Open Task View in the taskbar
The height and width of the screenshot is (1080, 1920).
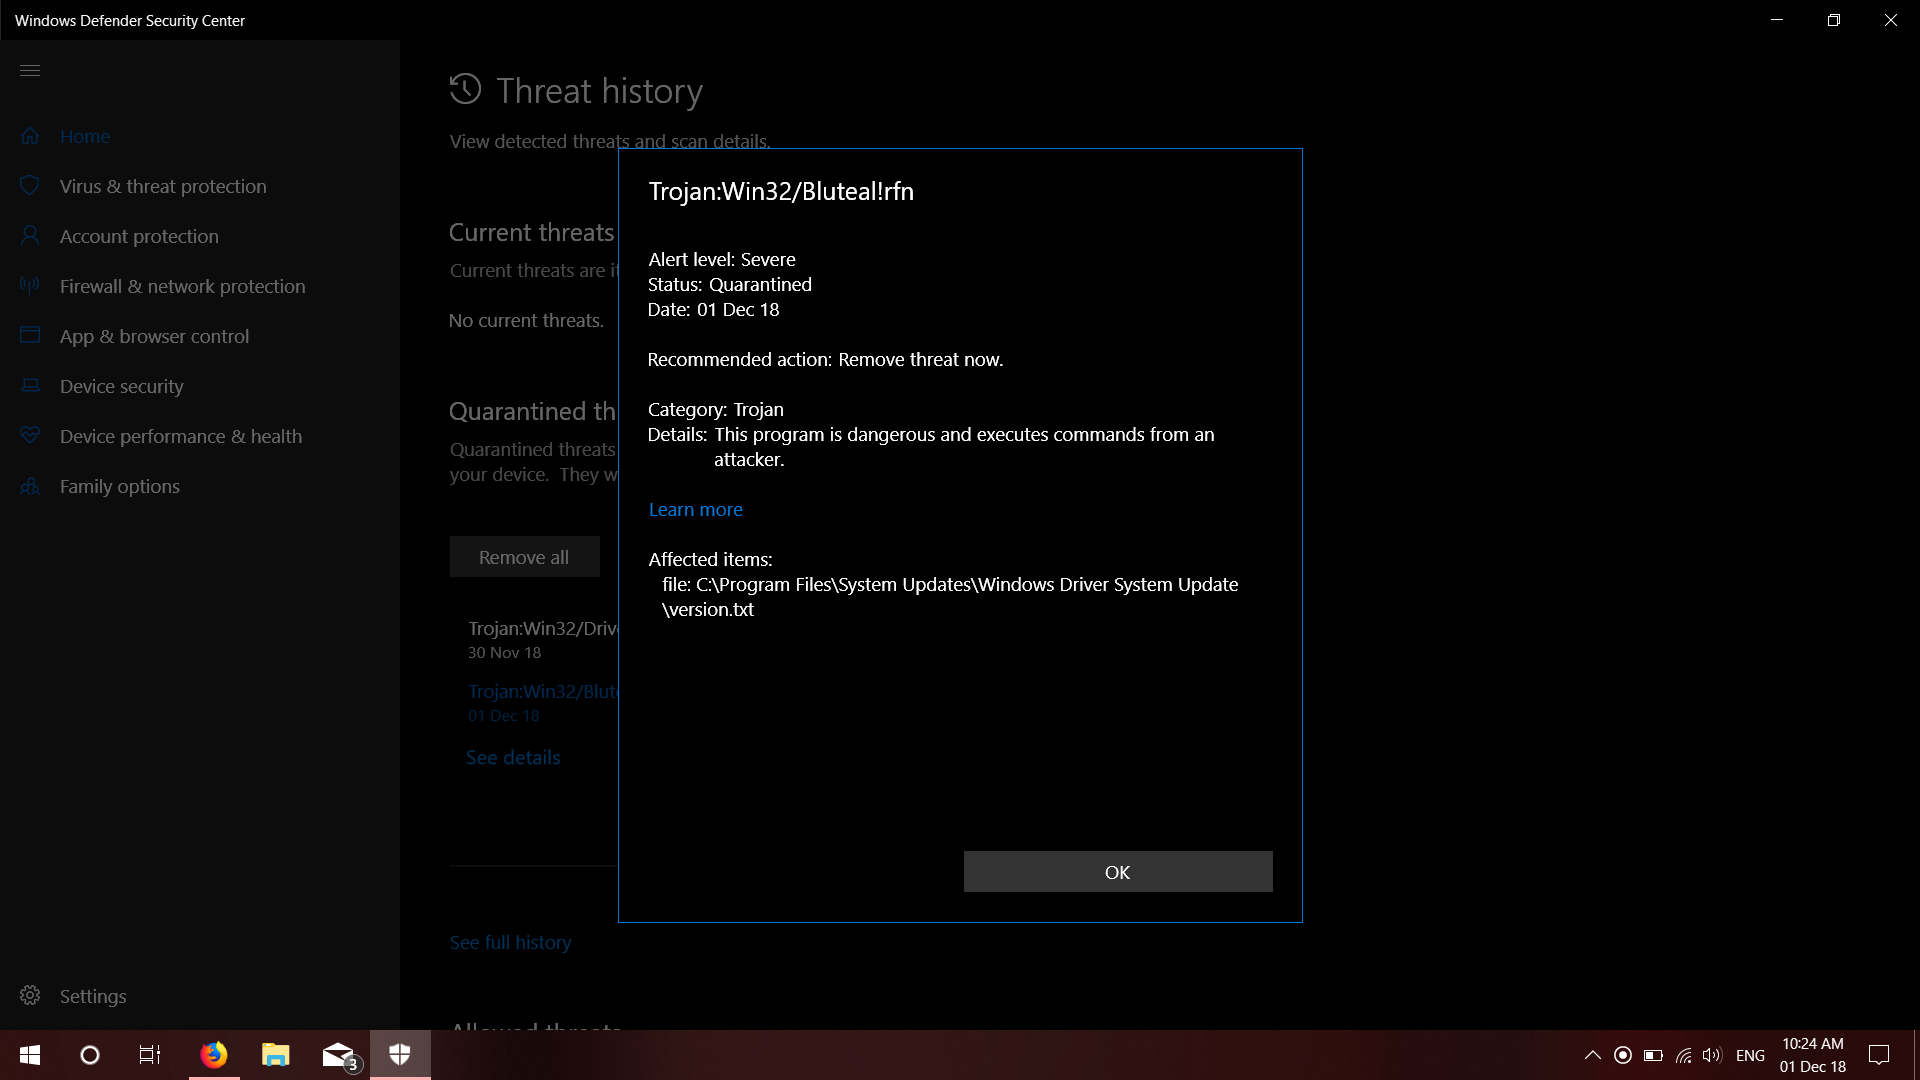pos(150,1055)
